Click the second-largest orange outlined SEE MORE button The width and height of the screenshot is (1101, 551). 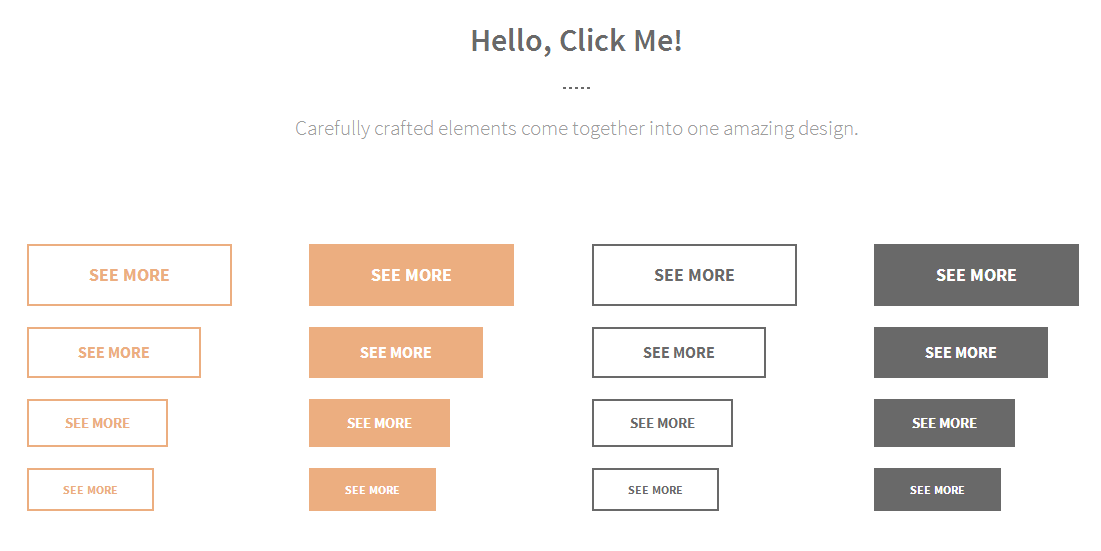[114, 353]
